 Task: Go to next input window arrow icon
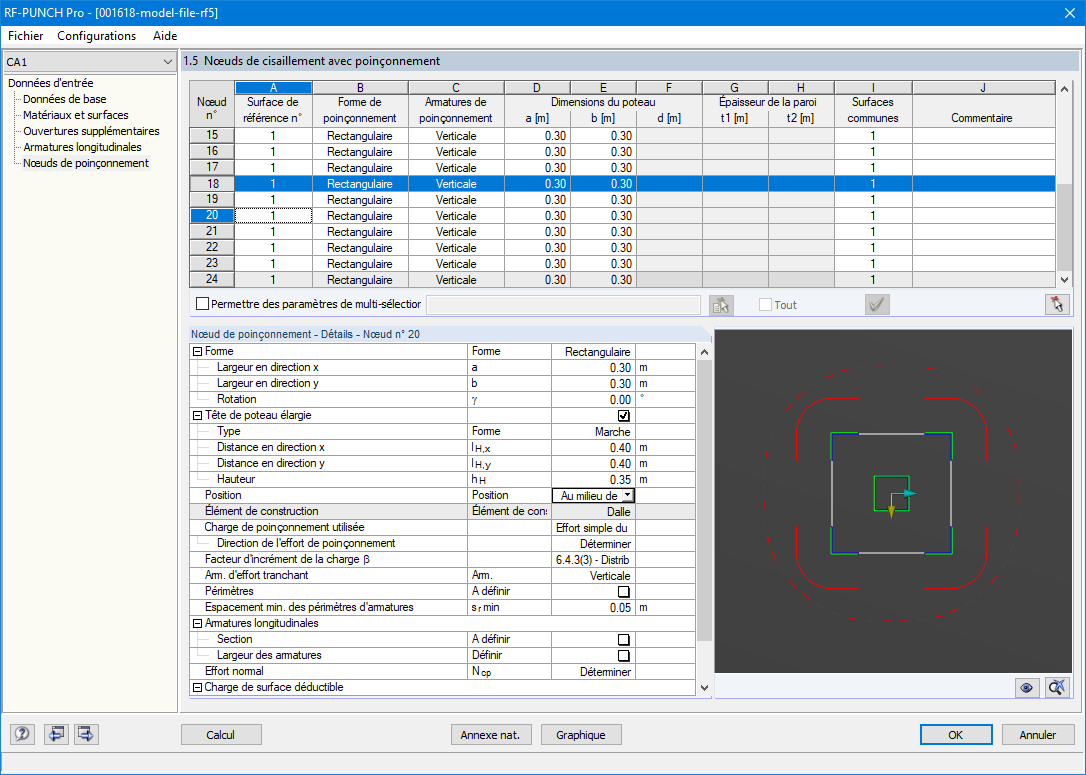click(x=86, y=734)
